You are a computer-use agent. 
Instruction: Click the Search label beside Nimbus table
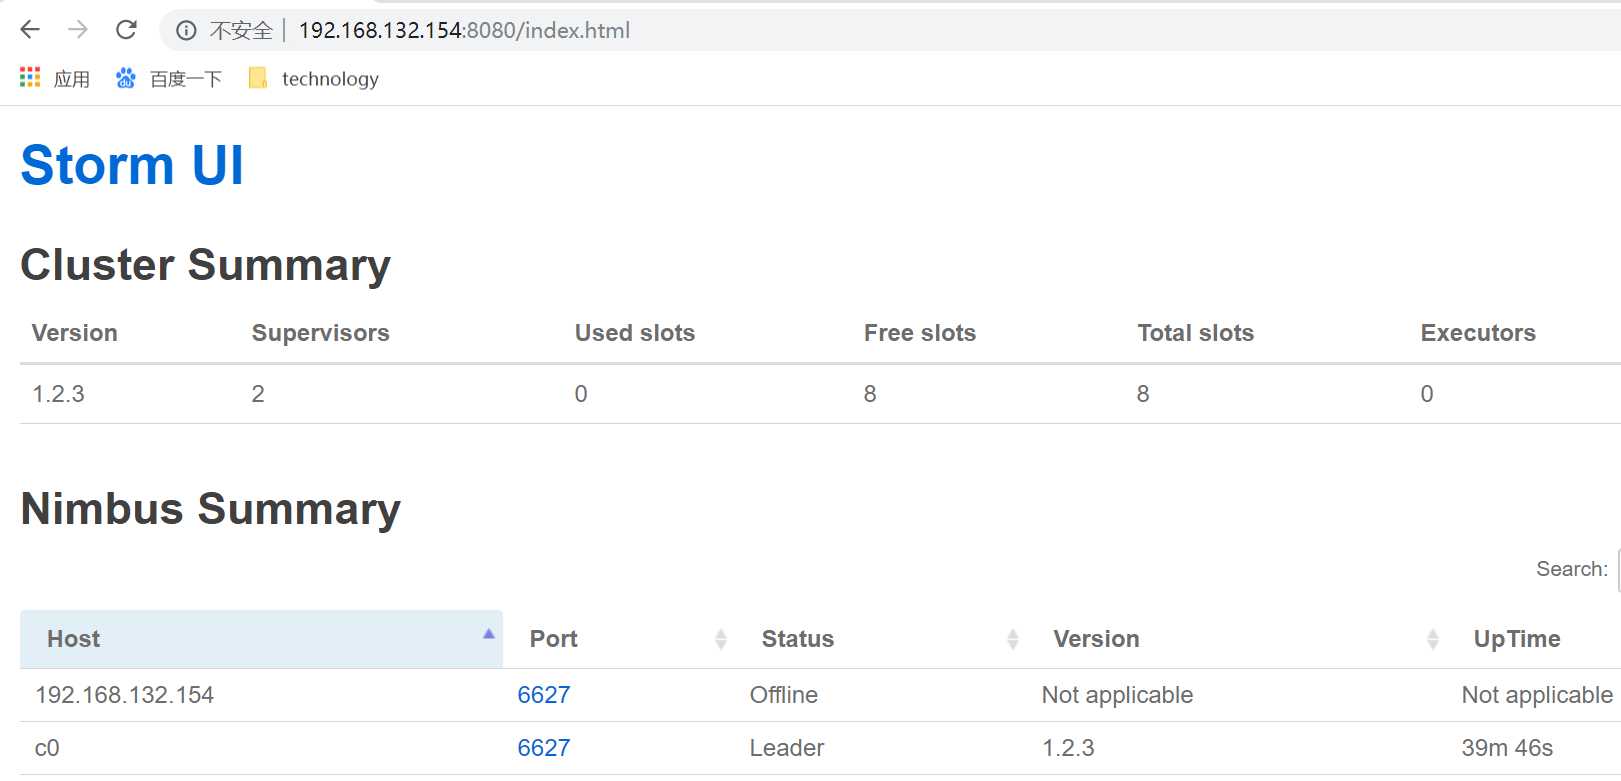1572,569
